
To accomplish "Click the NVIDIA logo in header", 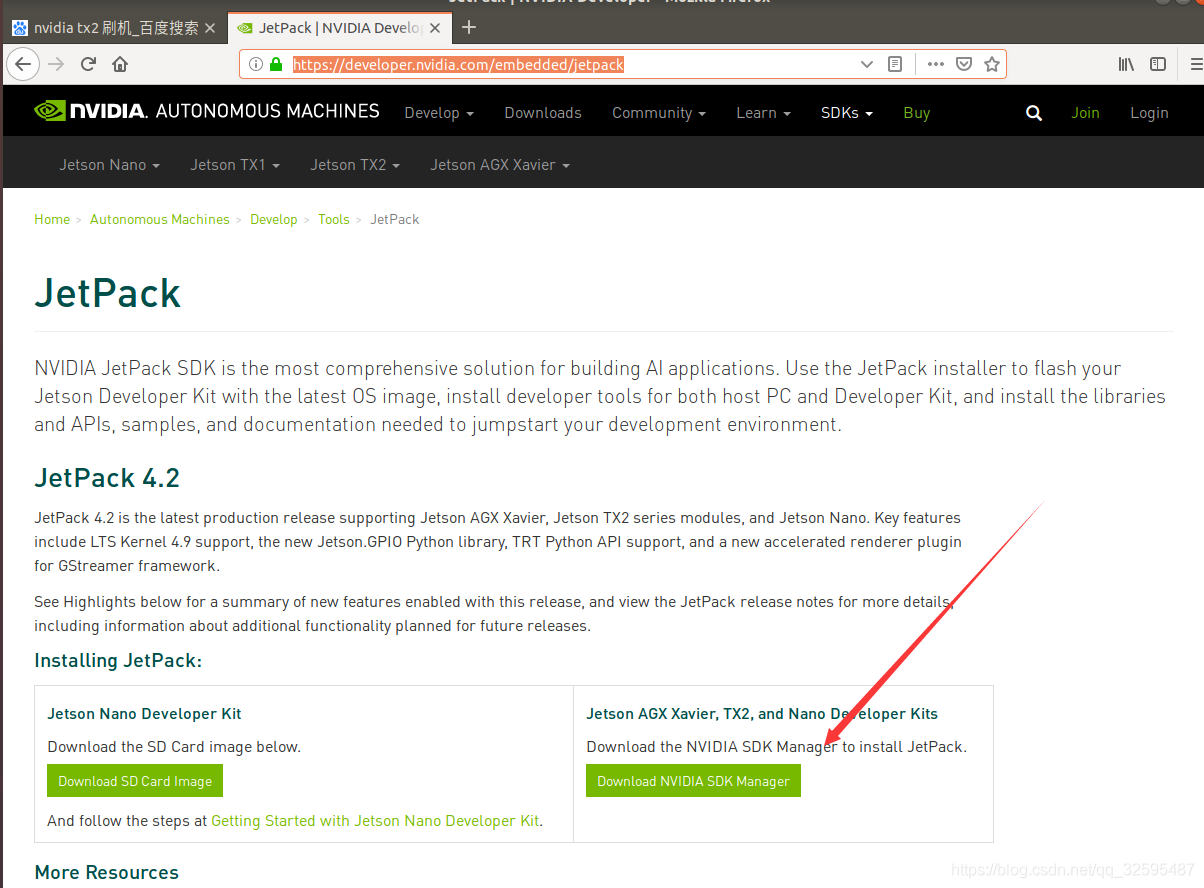I will (90, 111).
